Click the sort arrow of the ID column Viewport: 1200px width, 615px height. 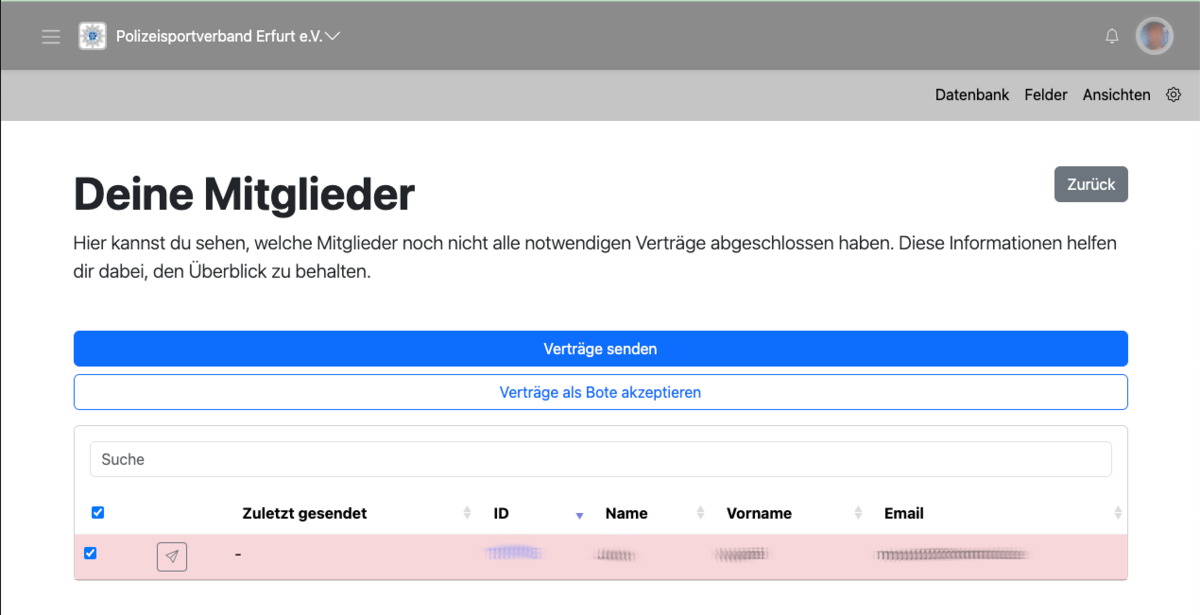[x=579, y=514]
